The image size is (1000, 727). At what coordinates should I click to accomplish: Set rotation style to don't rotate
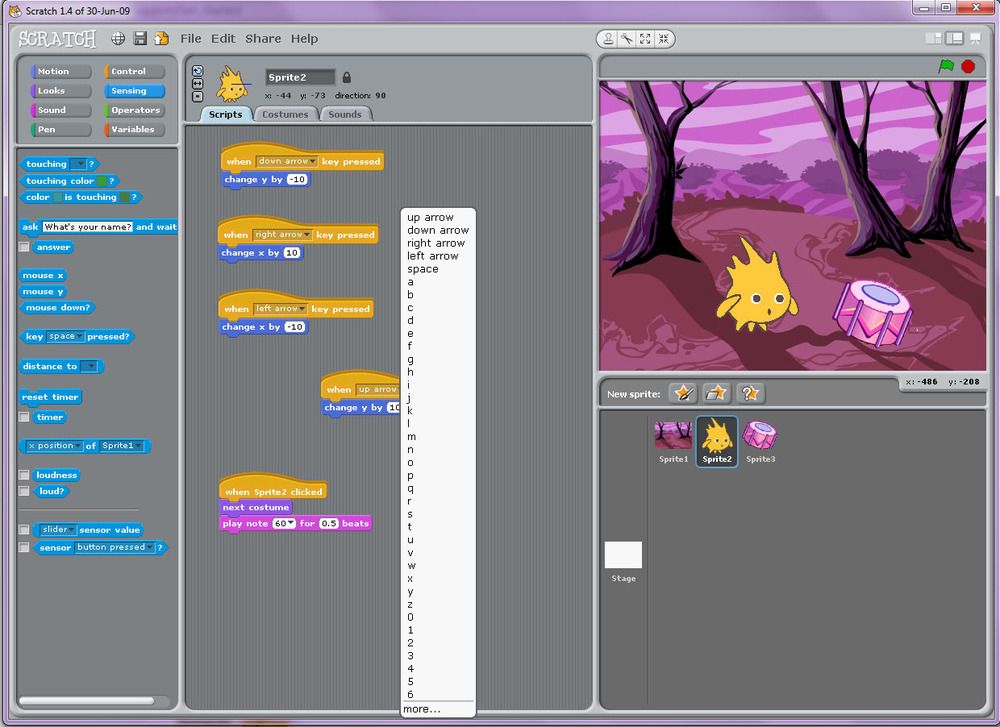(x=198, y=96)
